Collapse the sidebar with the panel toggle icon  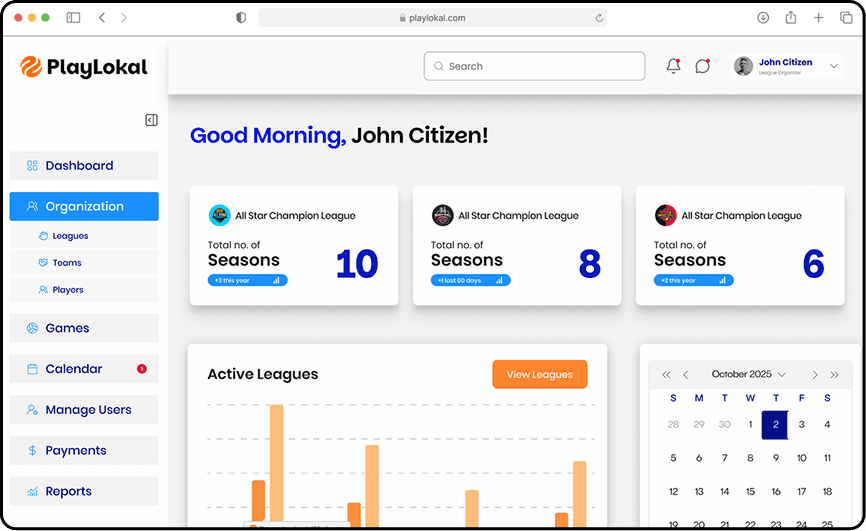click(x=151, y=120)
